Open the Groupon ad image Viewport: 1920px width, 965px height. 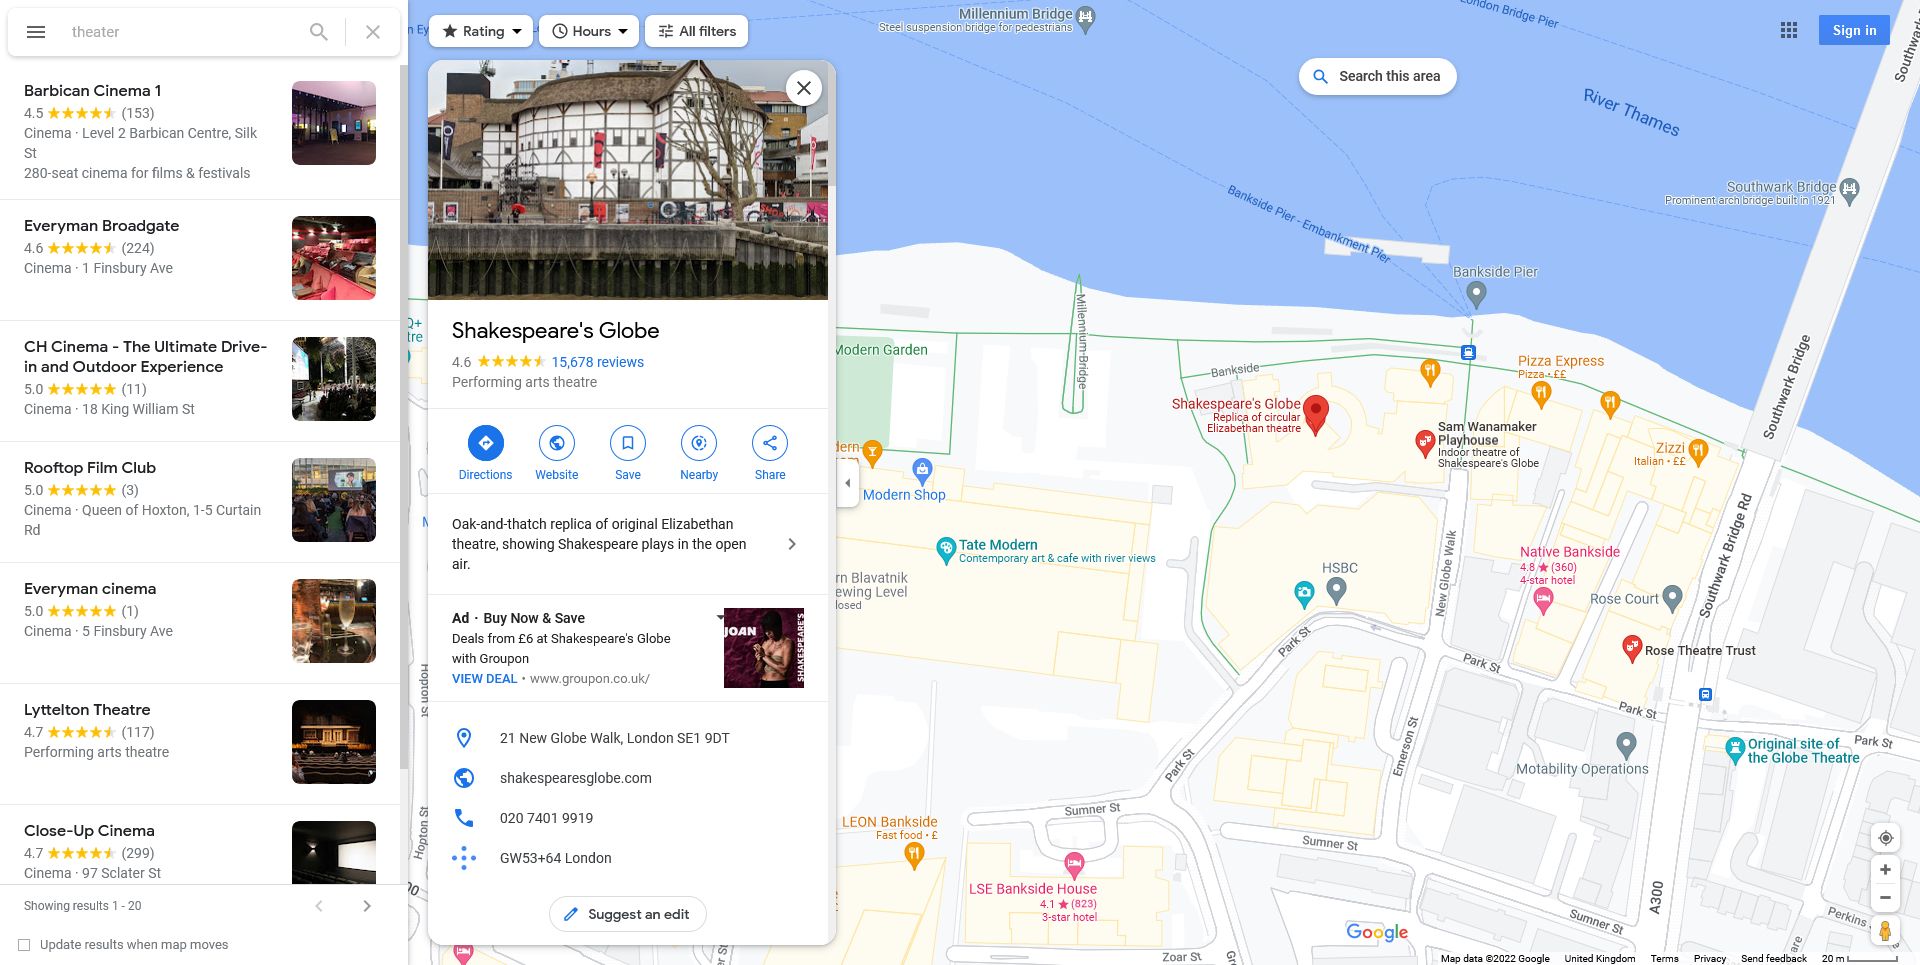764,648
